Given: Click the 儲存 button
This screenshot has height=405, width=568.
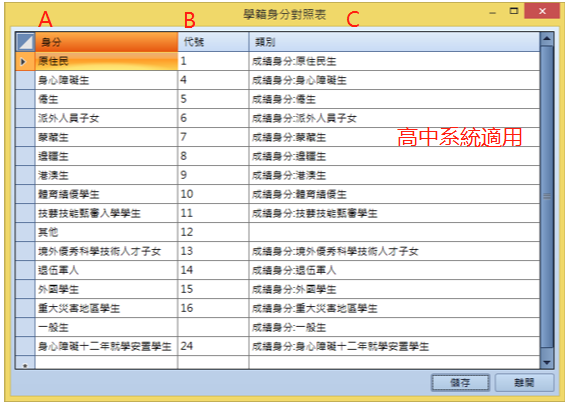Looking at the screenshot, I should click(x=460, y=383).
